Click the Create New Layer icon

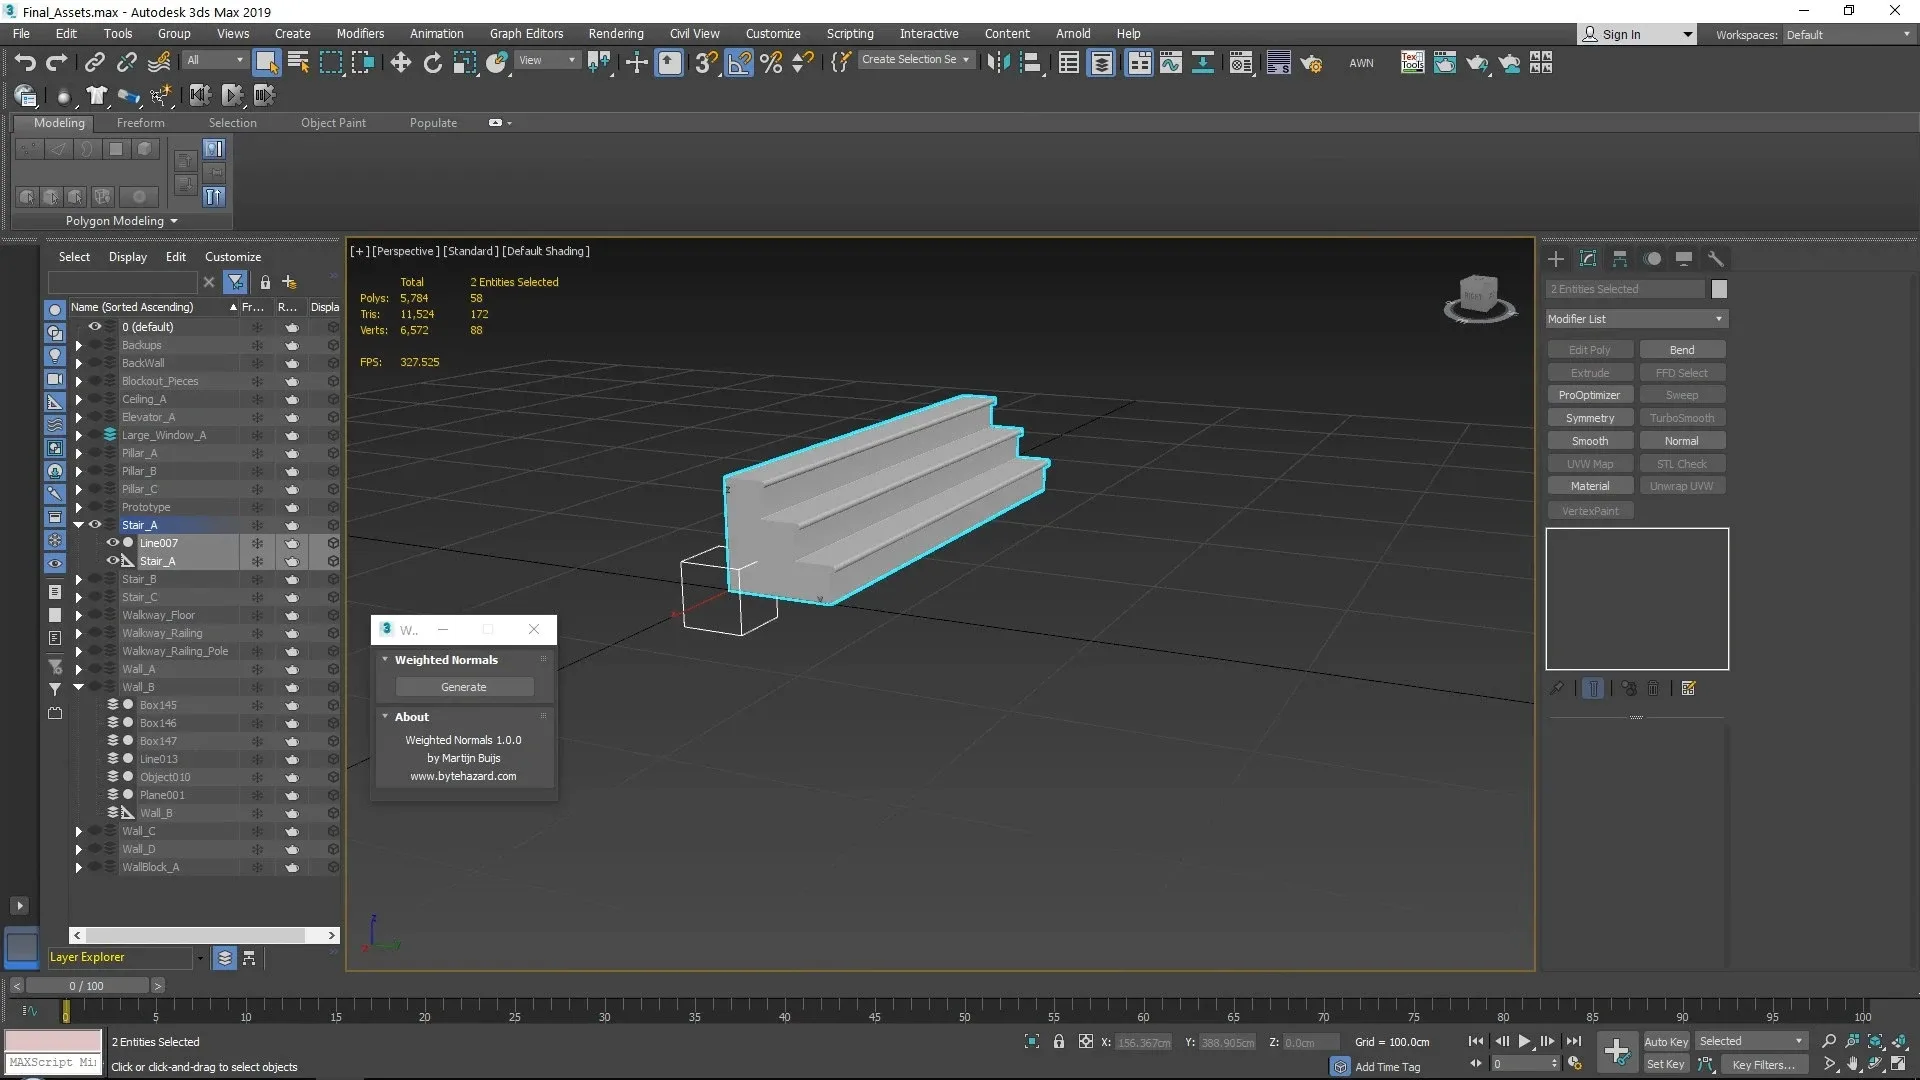(289, 282)
